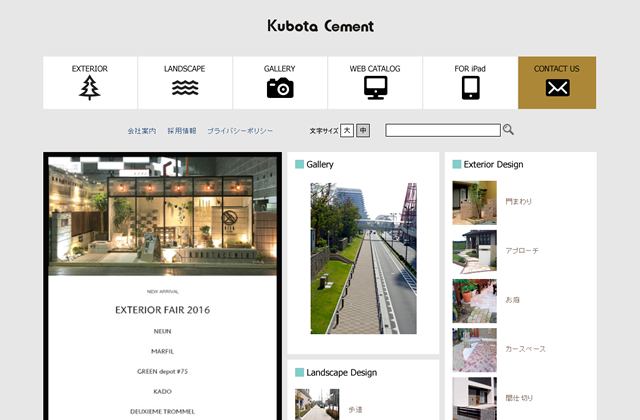The image size is (640, 420).
Task: Set text size to 中
Action: pyautogui.click(x=363, y=131)
